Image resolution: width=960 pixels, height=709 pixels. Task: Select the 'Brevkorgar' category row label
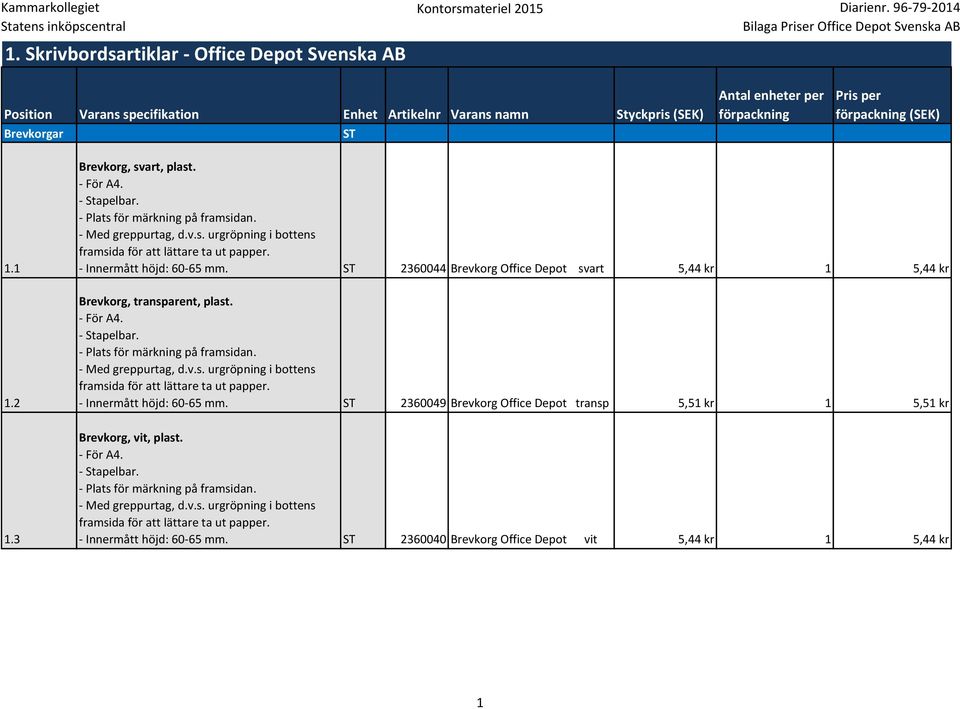click(x=34, y=133)
